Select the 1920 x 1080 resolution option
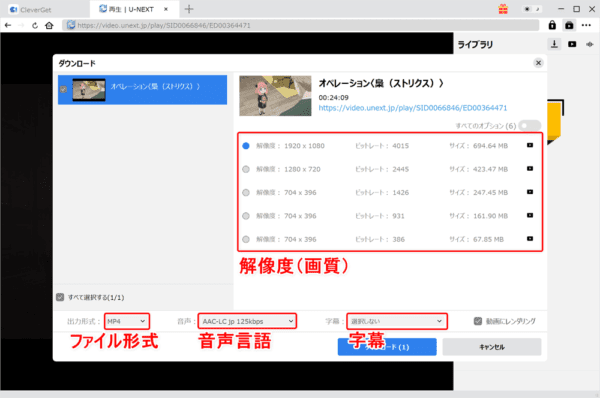The width and height of the screenshot is (600, 398). 246,146
